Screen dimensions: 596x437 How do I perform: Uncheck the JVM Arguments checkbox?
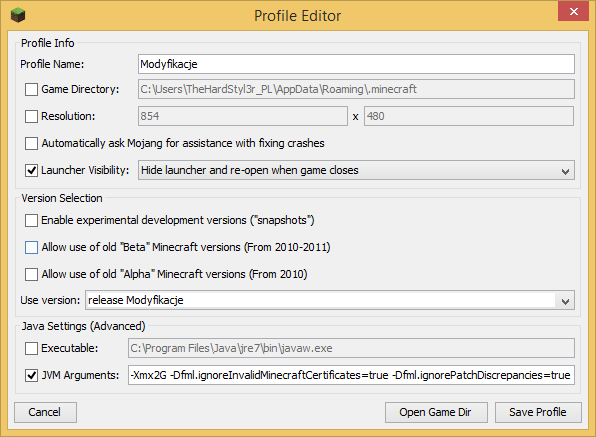[31, 375]
